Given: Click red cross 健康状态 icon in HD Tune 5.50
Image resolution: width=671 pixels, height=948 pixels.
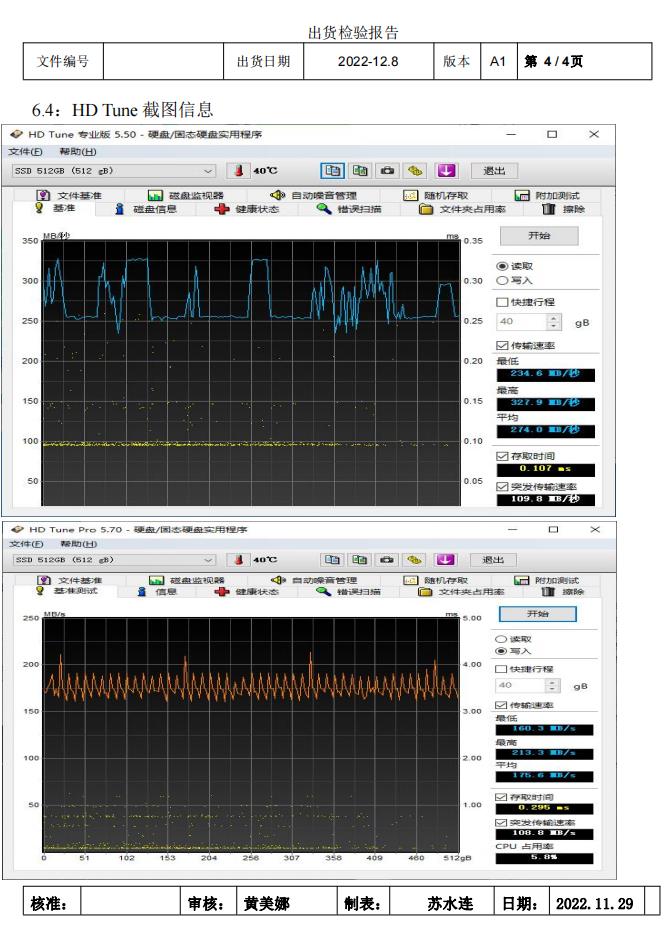Looking at the screenshot, I should click(x=222, y=209).
